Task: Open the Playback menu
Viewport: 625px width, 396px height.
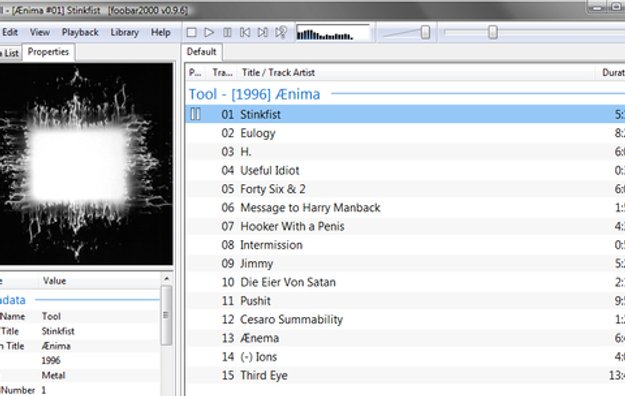Action: [80, 32]
